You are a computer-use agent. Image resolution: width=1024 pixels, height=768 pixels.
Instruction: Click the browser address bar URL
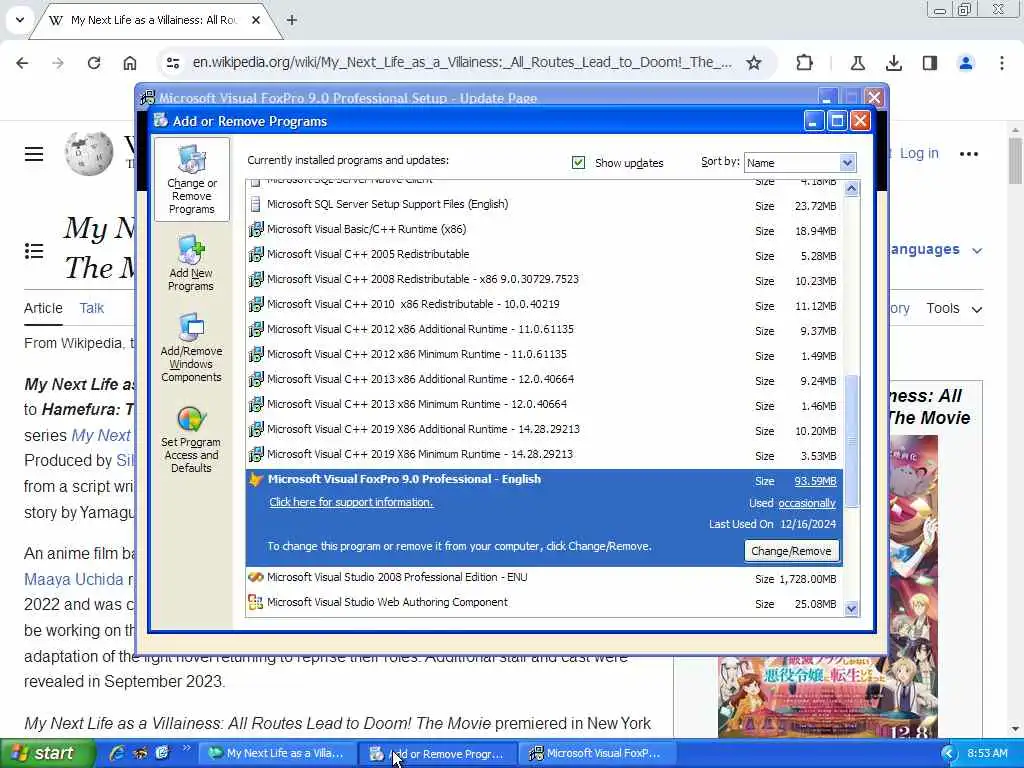pos(462,63)
